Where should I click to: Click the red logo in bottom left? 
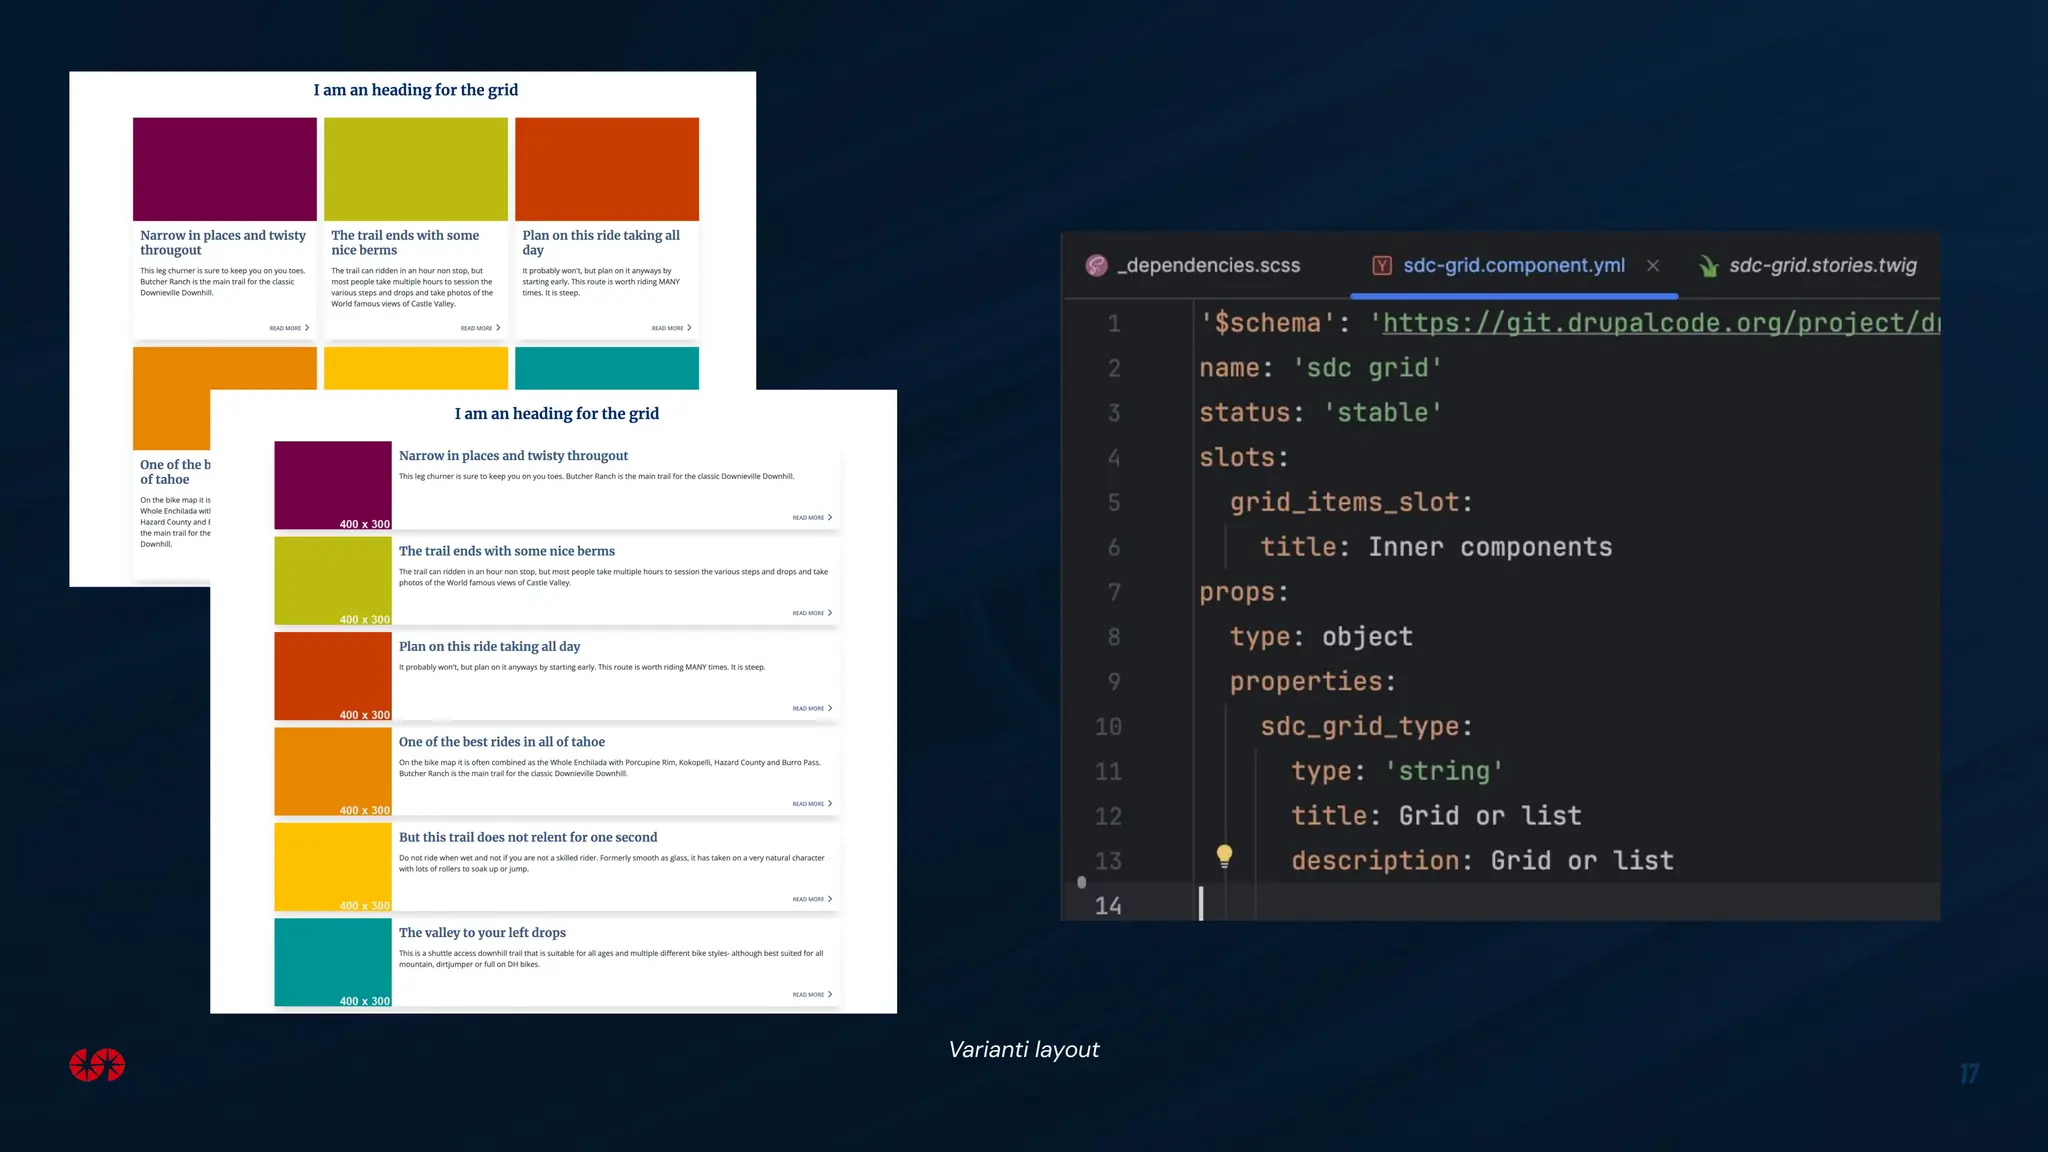[97, 1065]
